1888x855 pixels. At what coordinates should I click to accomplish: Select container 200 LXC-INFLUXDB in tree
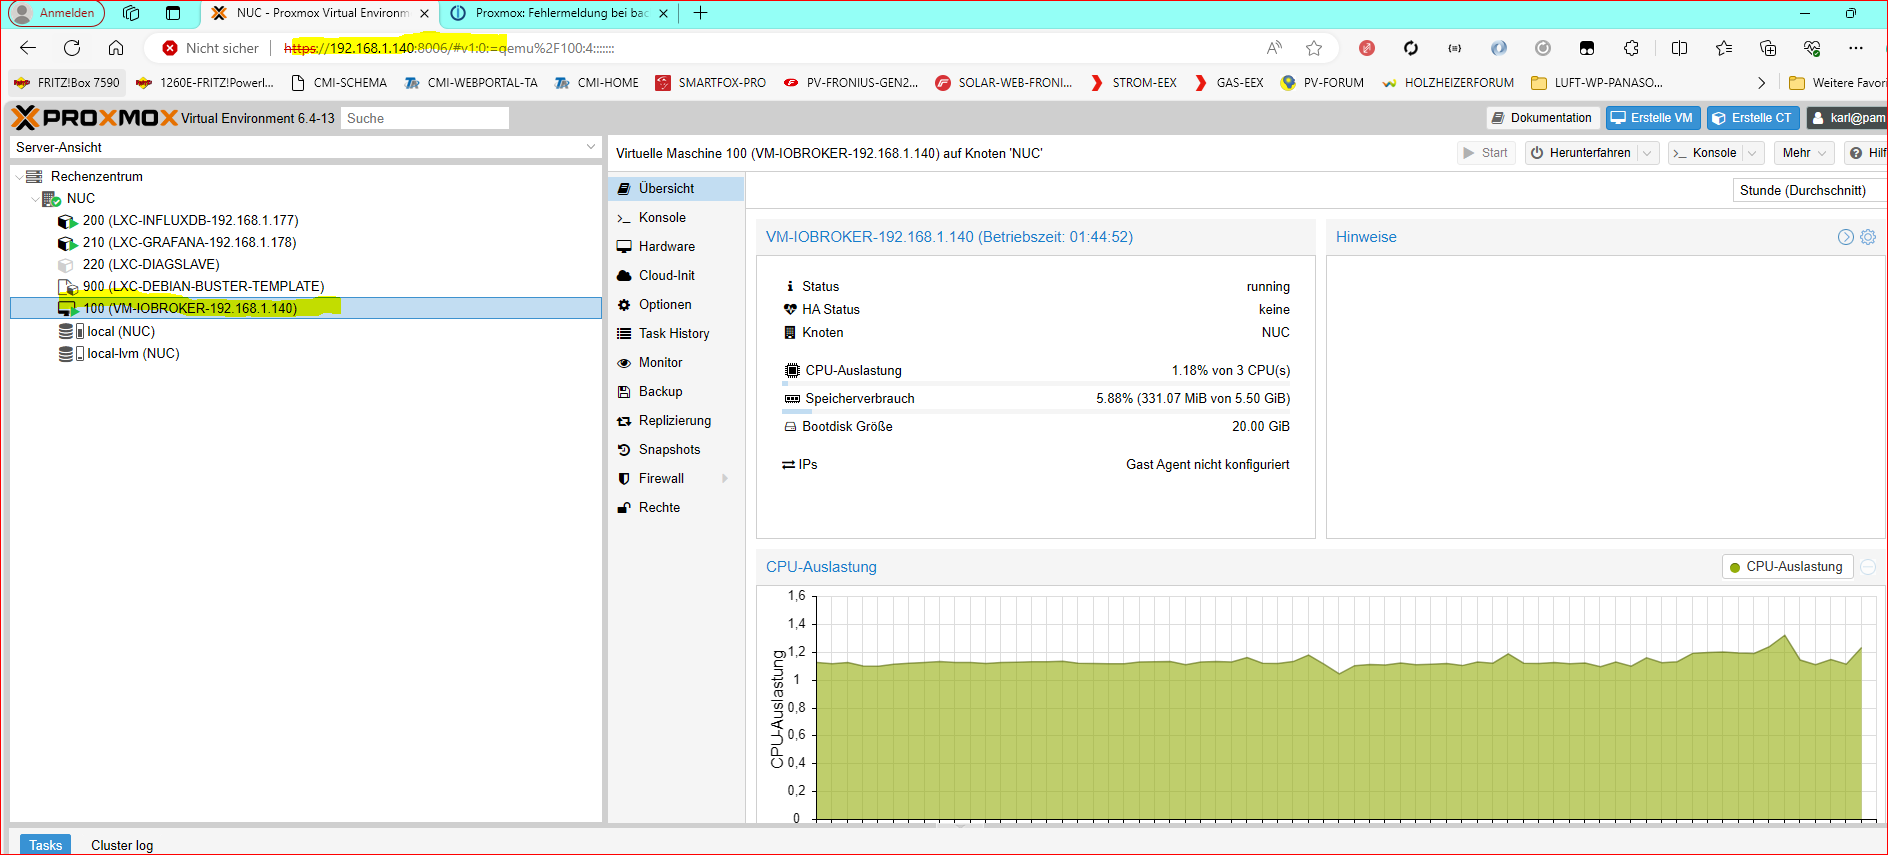[190, 220]
